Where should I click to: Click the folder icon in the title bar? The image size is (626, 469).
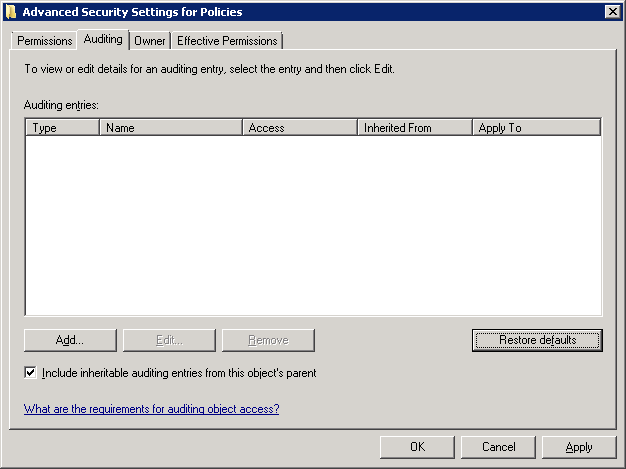pyautogui.click(x=11, y=12)
